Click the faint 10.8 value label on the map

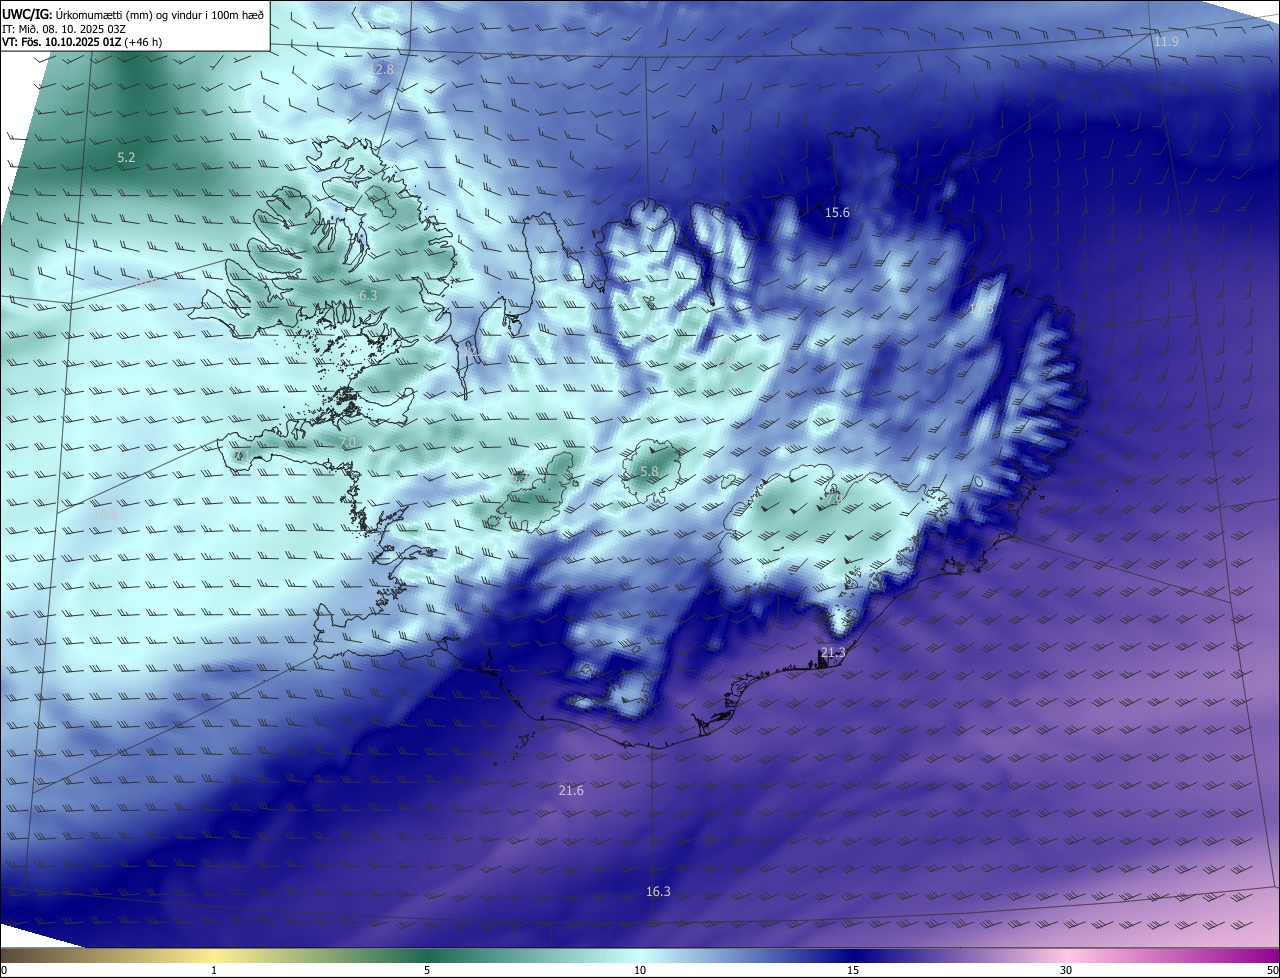[x=106, y=516]
